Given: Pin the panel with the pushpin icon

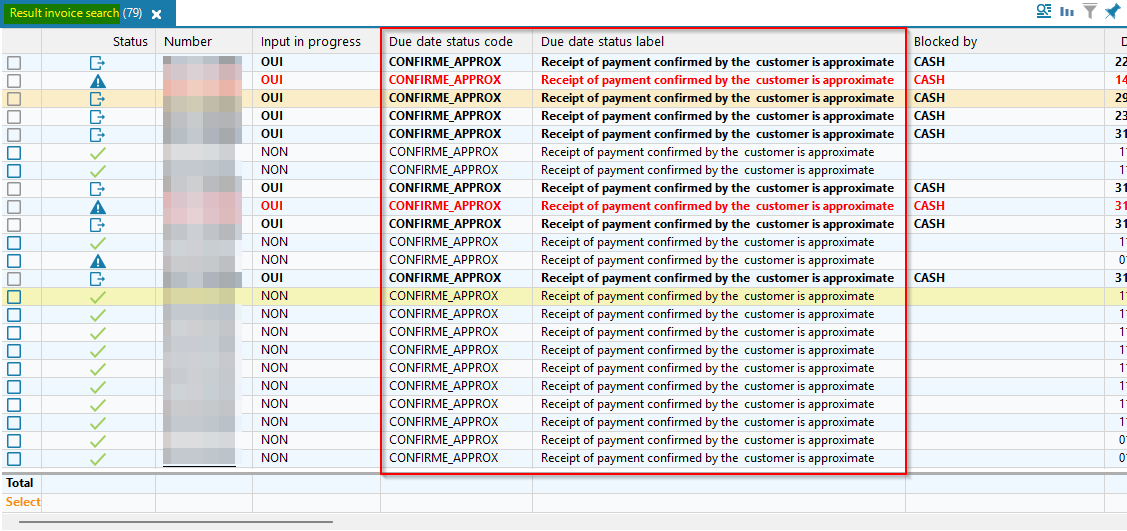Looking at the screenshot, I should point(1112,12).
